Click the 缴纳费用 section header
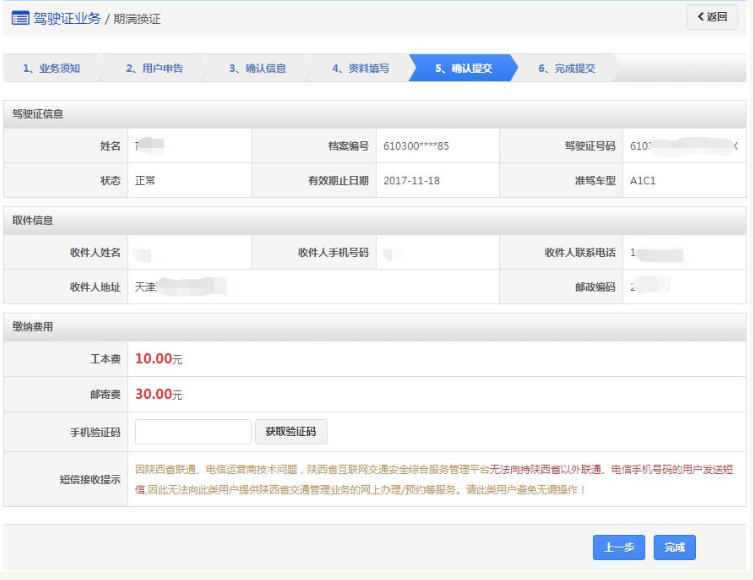 (x=33, y=326)
